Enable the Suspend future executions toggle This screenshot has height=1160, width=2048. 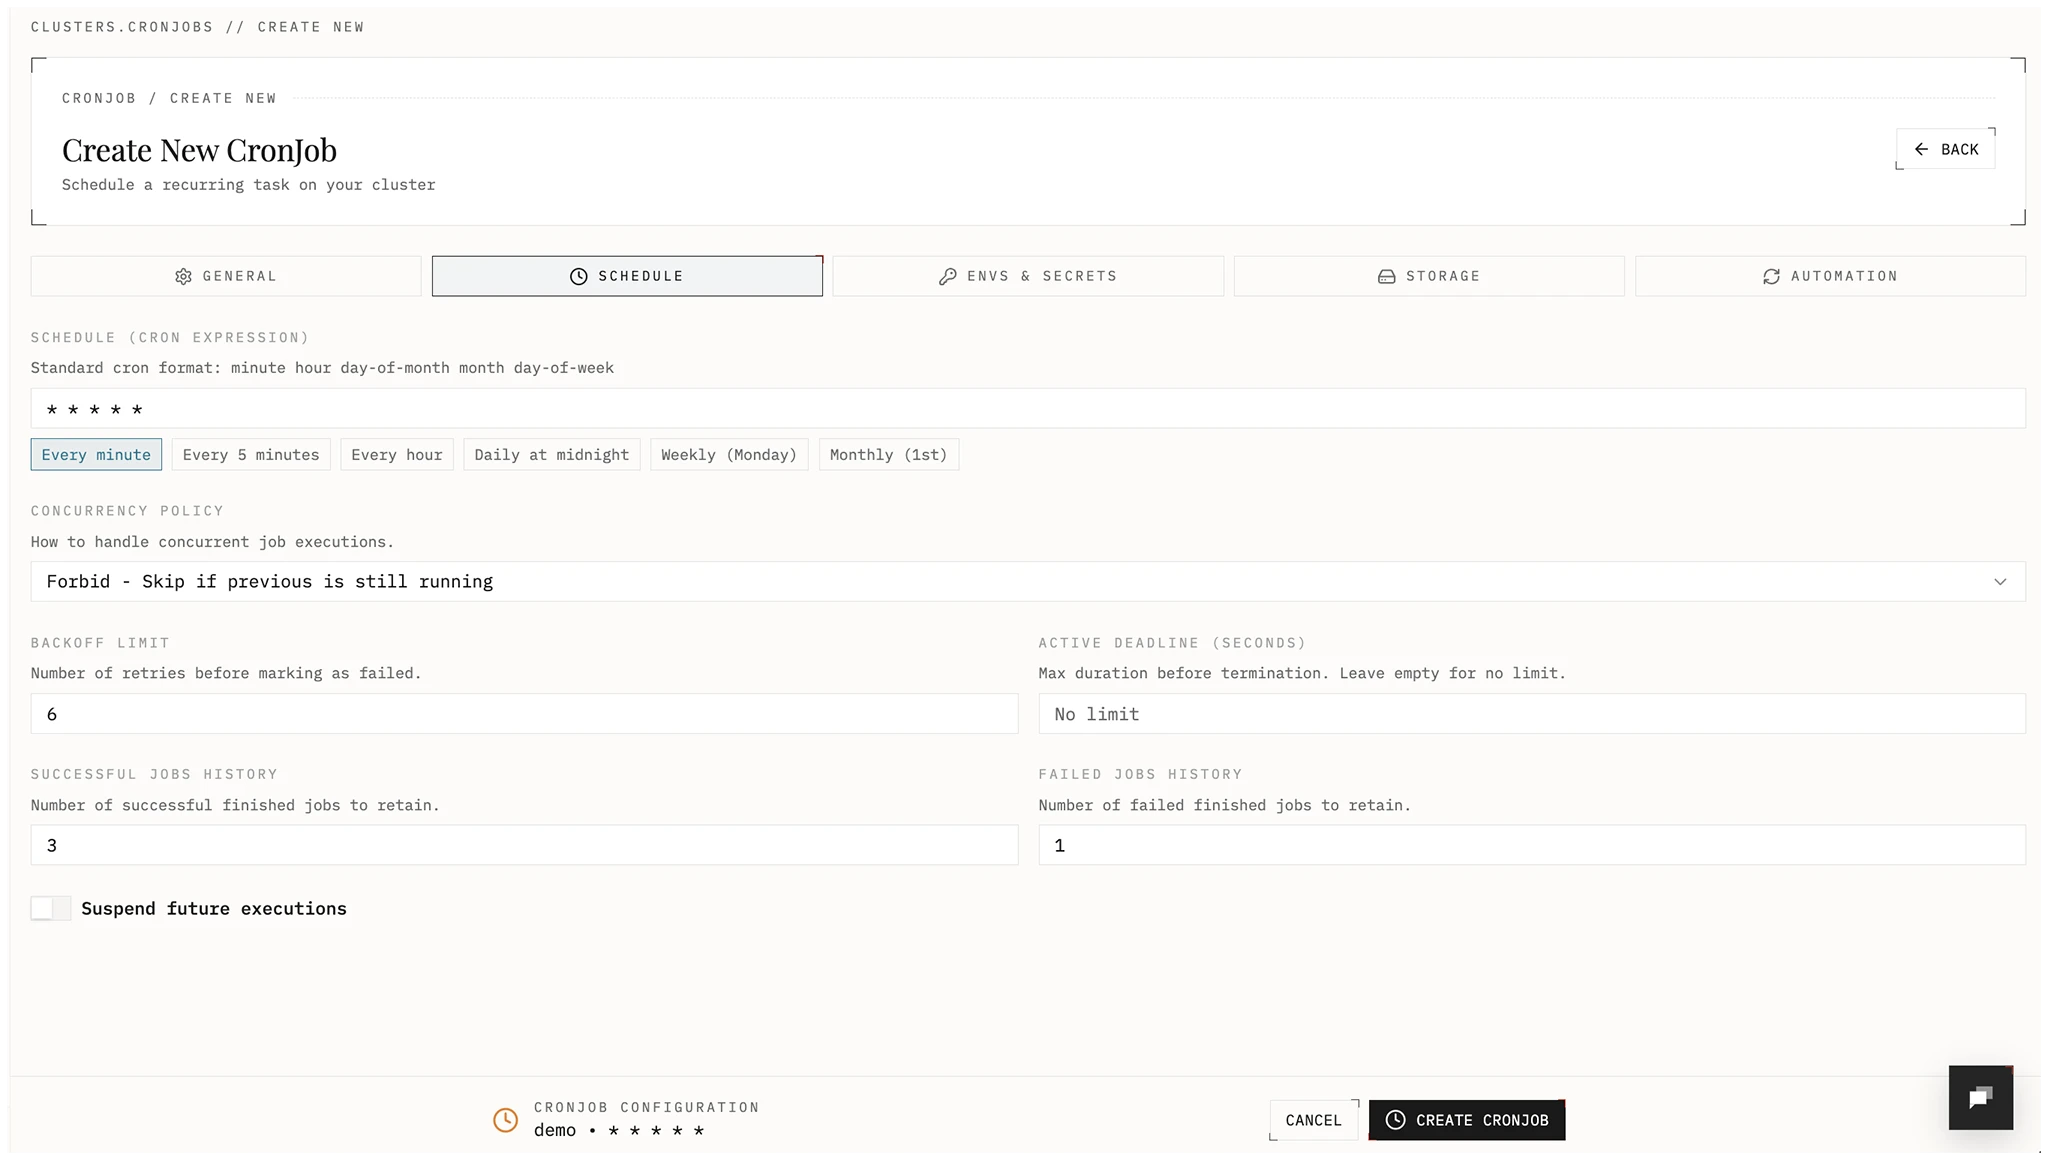click(x=50, y=908)
